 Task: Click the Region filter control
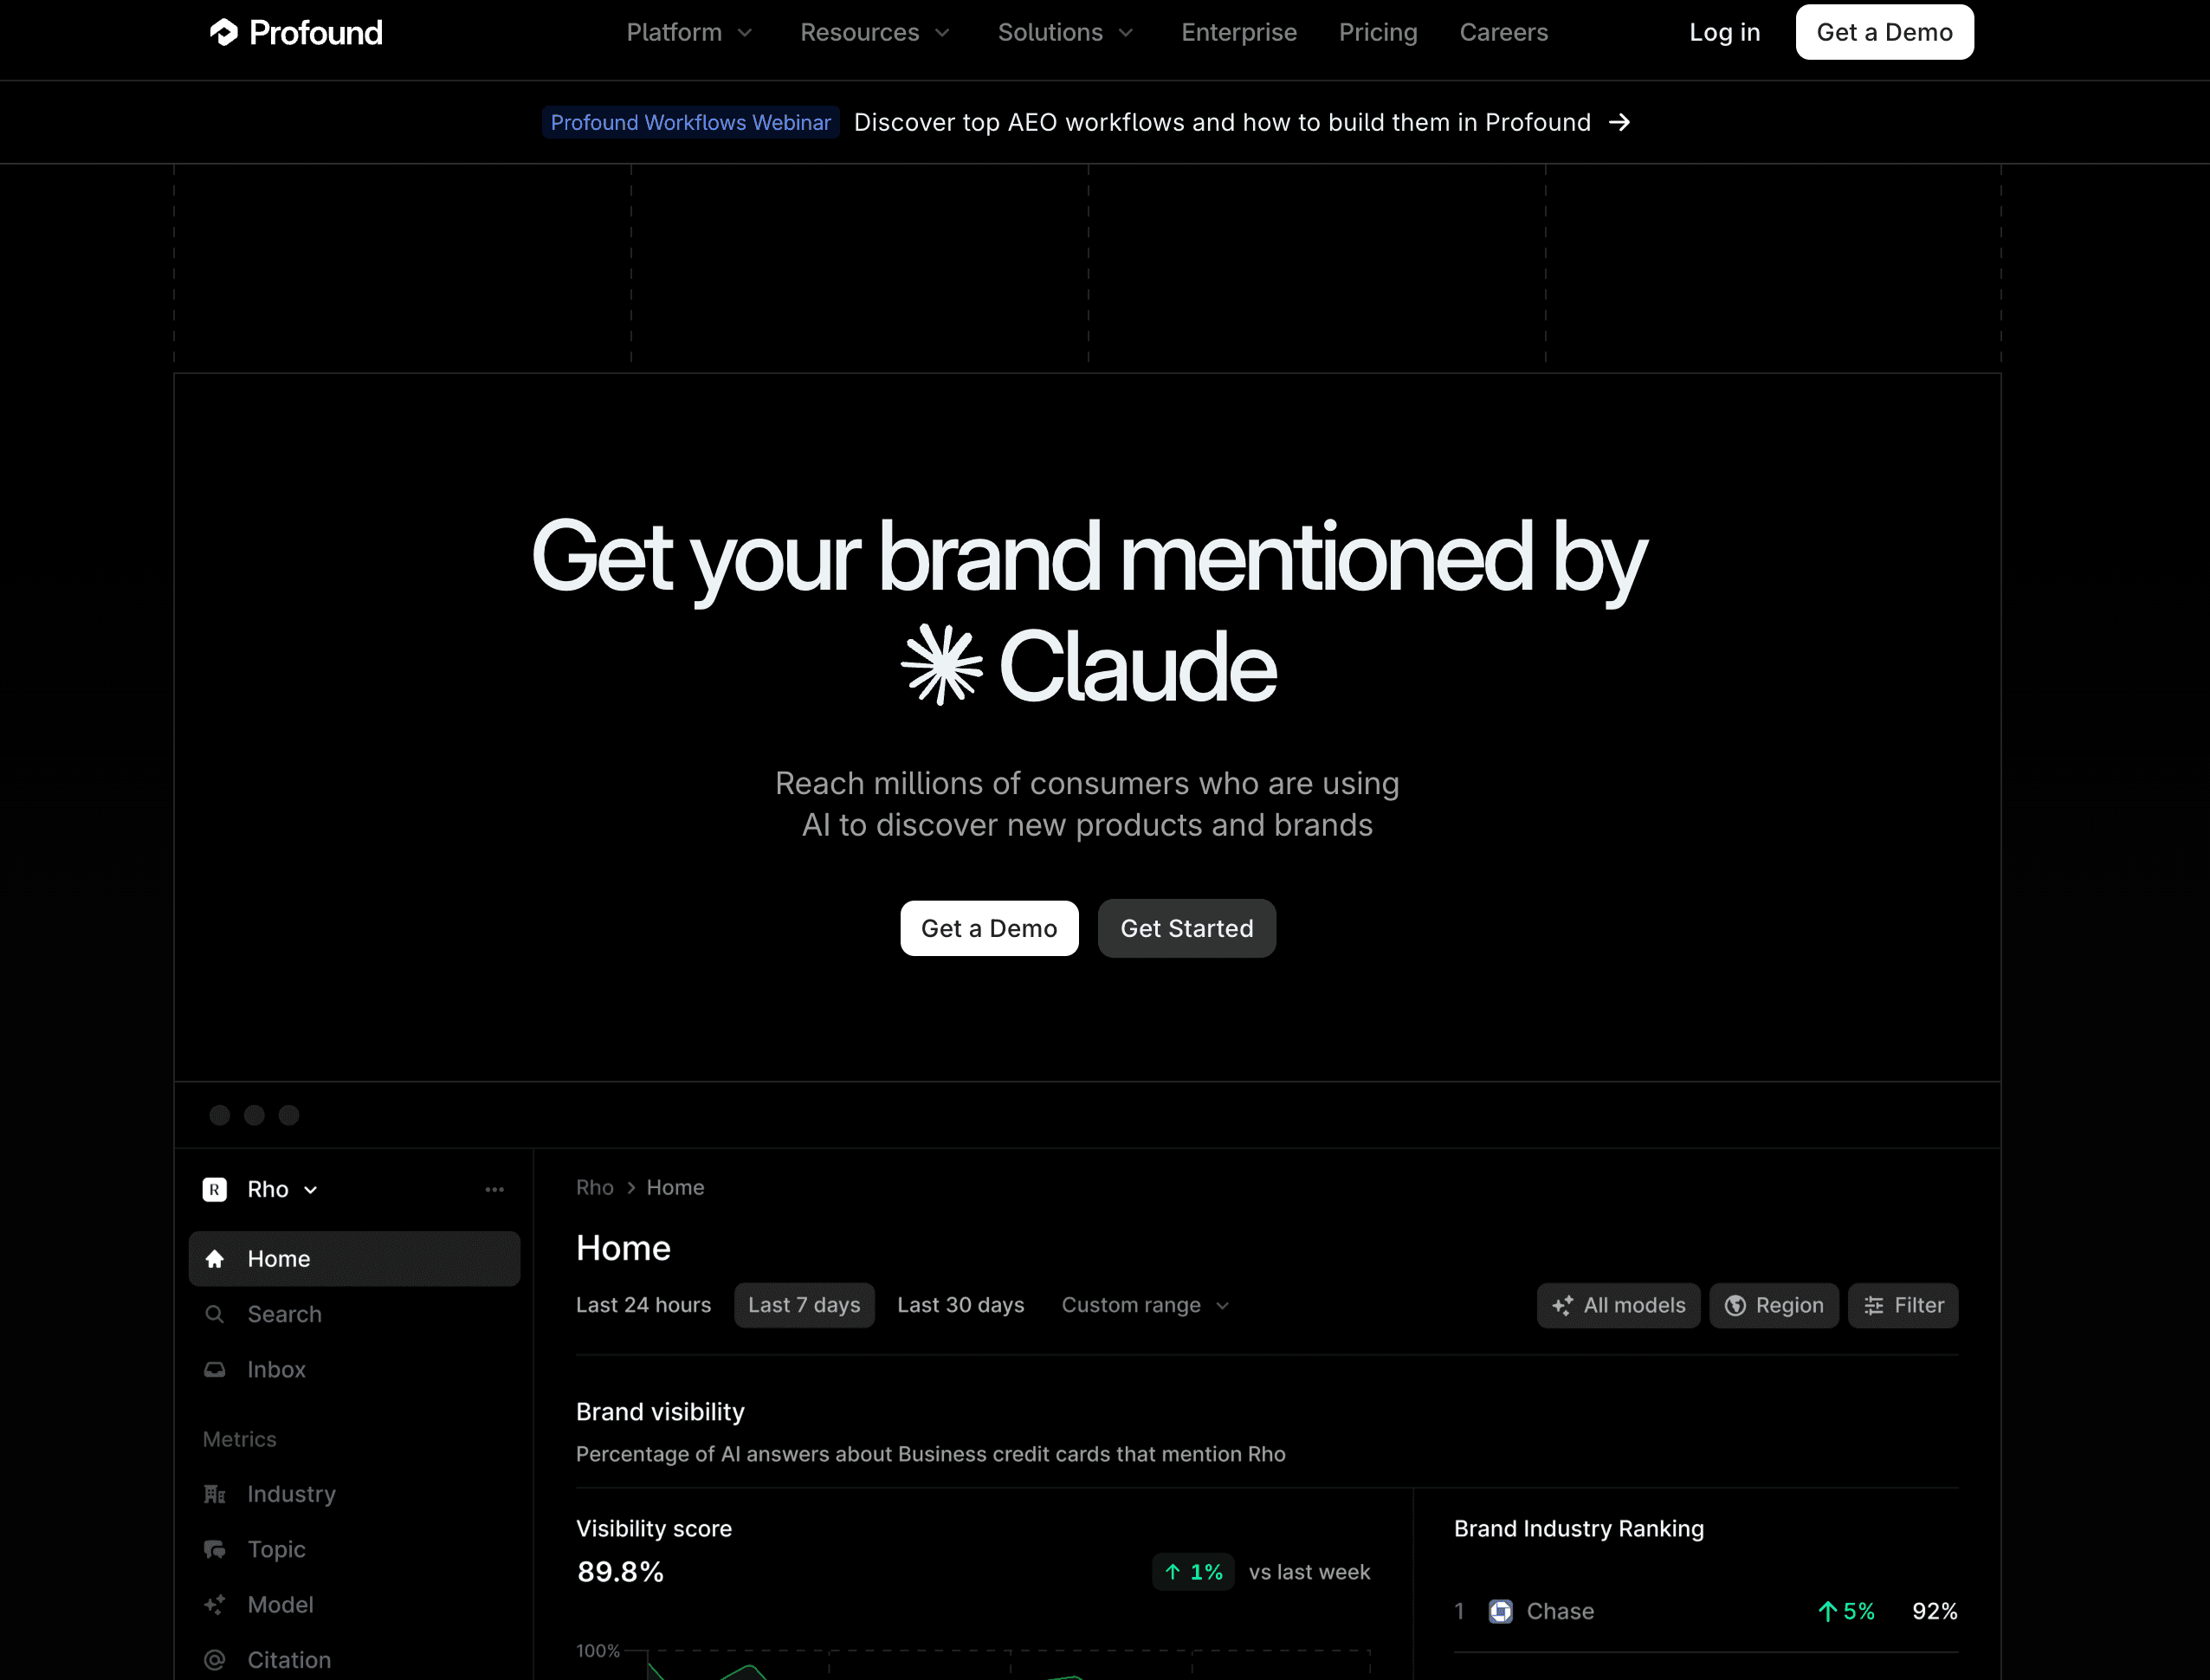tap(1774, 1305)
